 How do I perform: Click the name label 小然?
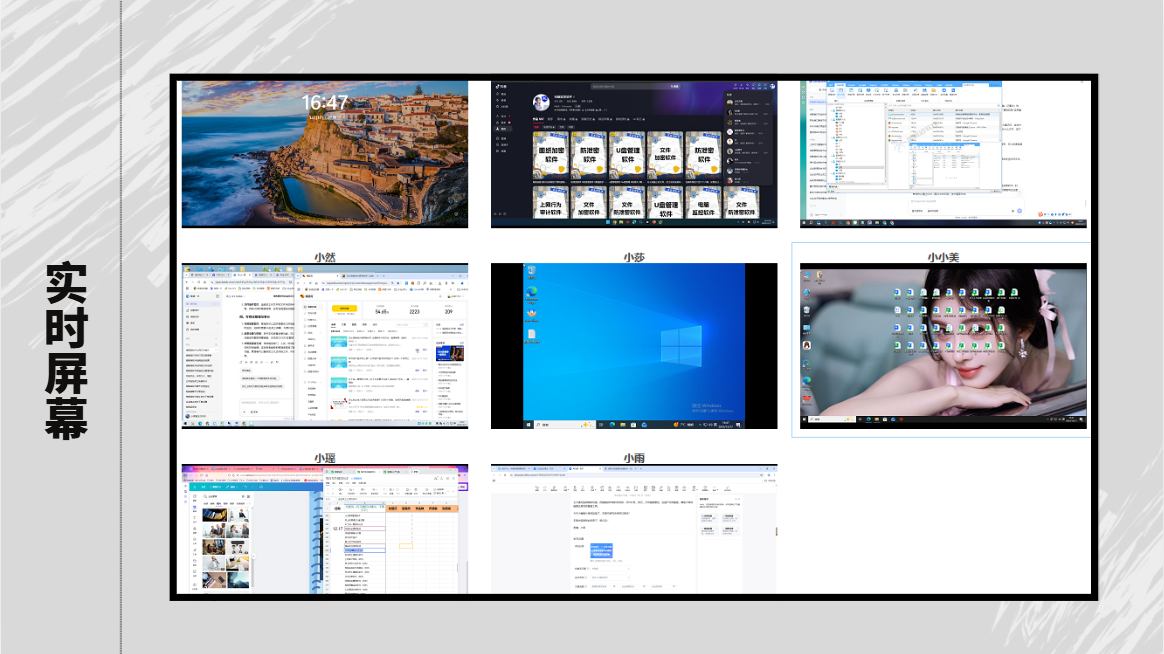(x=324, y=257)
